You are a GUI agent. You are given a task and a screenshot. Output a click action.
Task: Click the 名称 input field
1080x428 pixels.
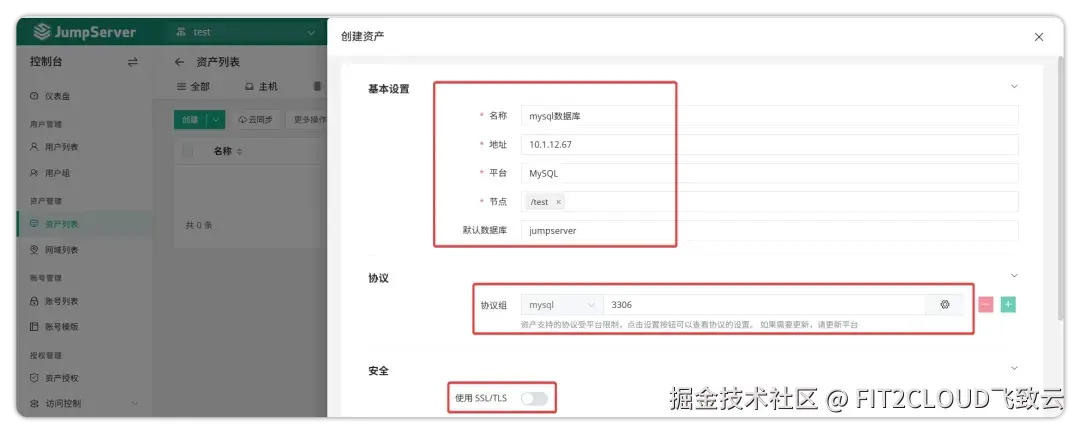click(769, 116)
